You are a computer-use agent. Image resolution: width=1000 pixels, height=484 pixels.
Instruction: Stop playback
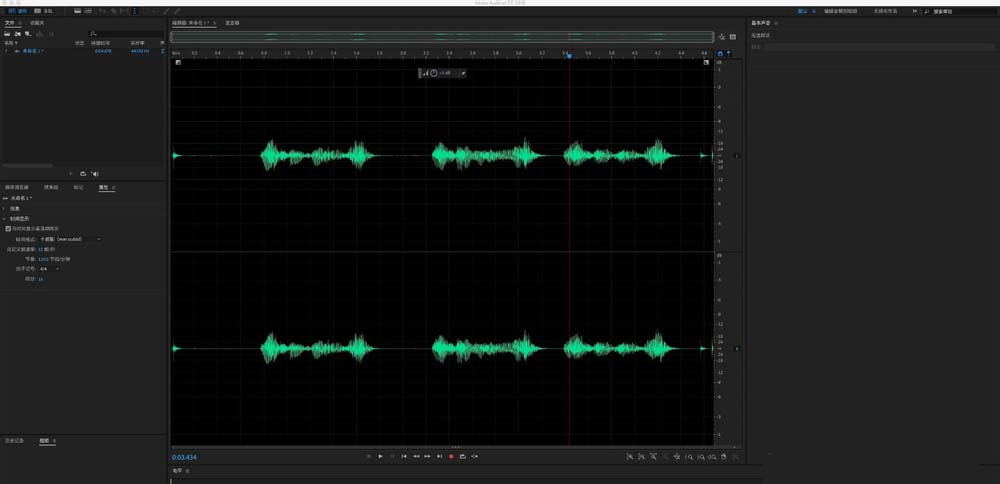pos(369,457)
